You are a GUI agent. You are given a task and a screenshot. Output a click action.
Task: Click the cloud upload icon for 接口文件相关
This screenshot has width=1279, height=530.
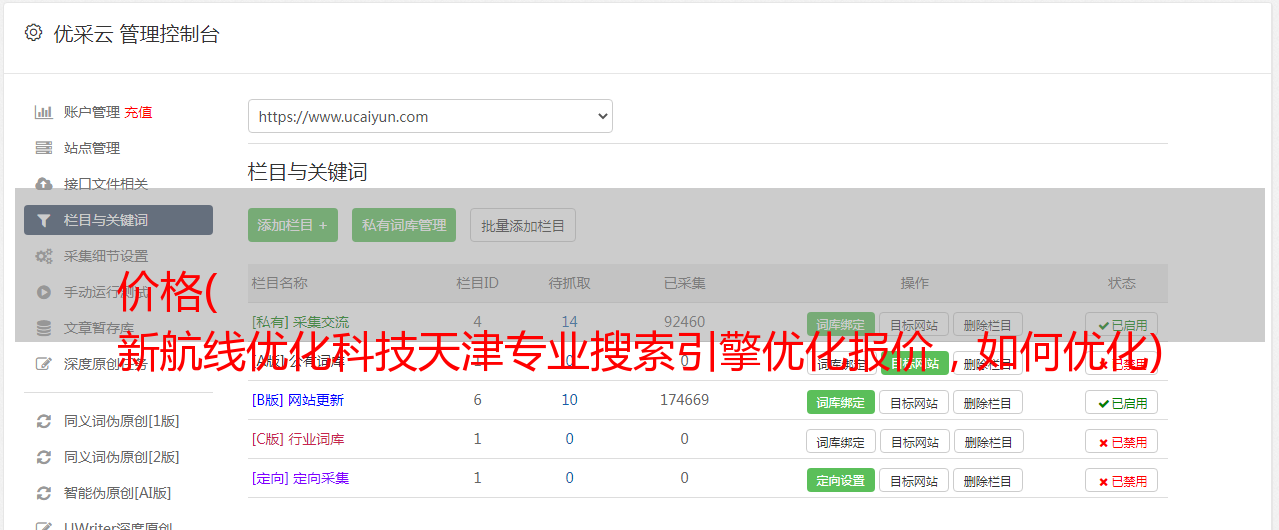(x=44, y=184)
